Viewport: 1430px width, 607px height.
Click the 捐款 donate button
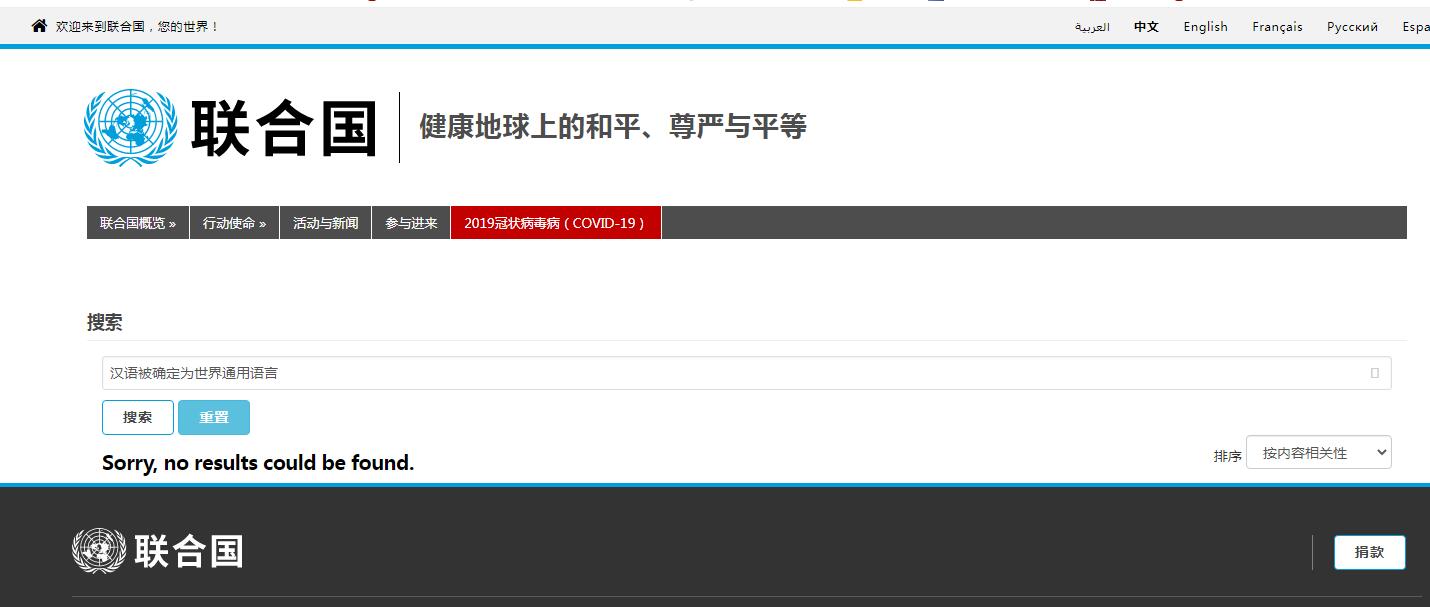coord(1369,552)
